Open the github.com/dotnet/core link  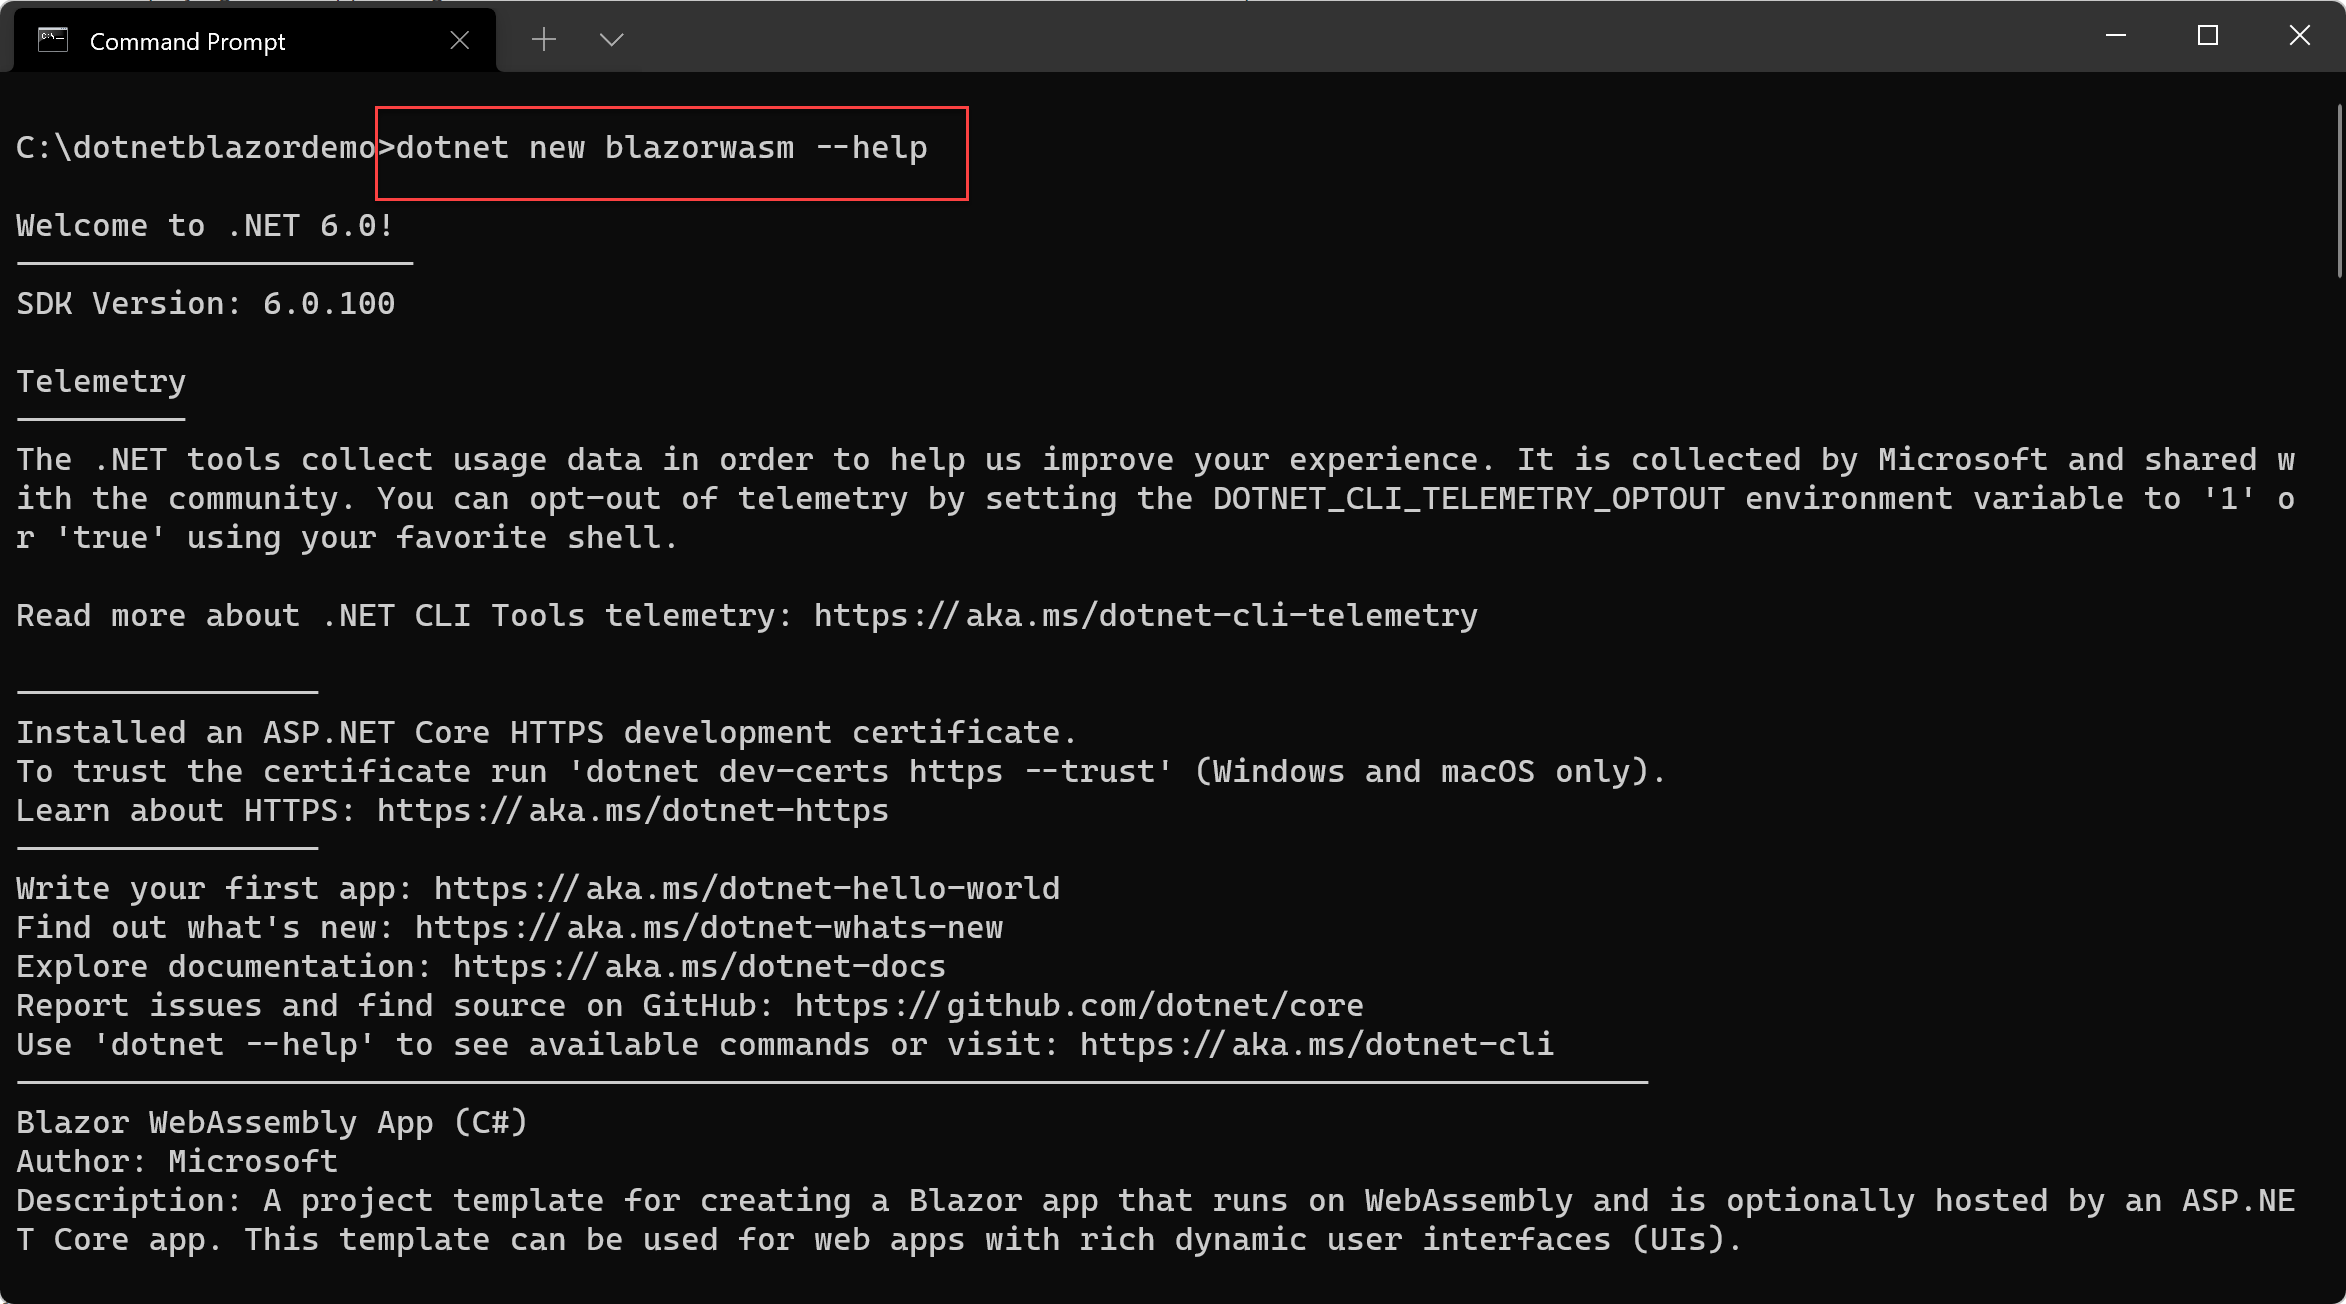(x=1079, y=1006)
